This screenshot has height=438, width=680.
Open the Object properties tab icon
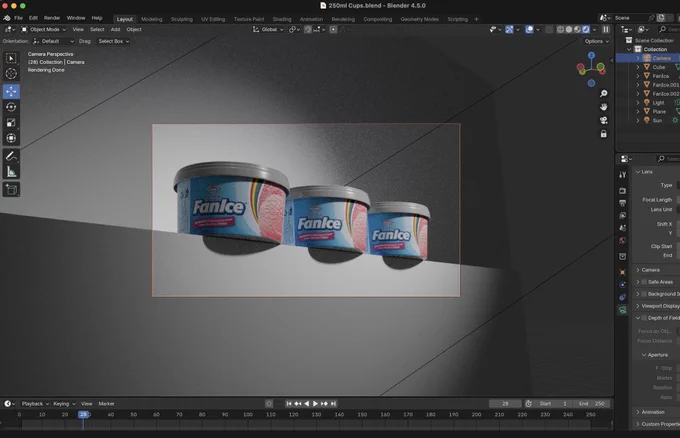(623, 272)
